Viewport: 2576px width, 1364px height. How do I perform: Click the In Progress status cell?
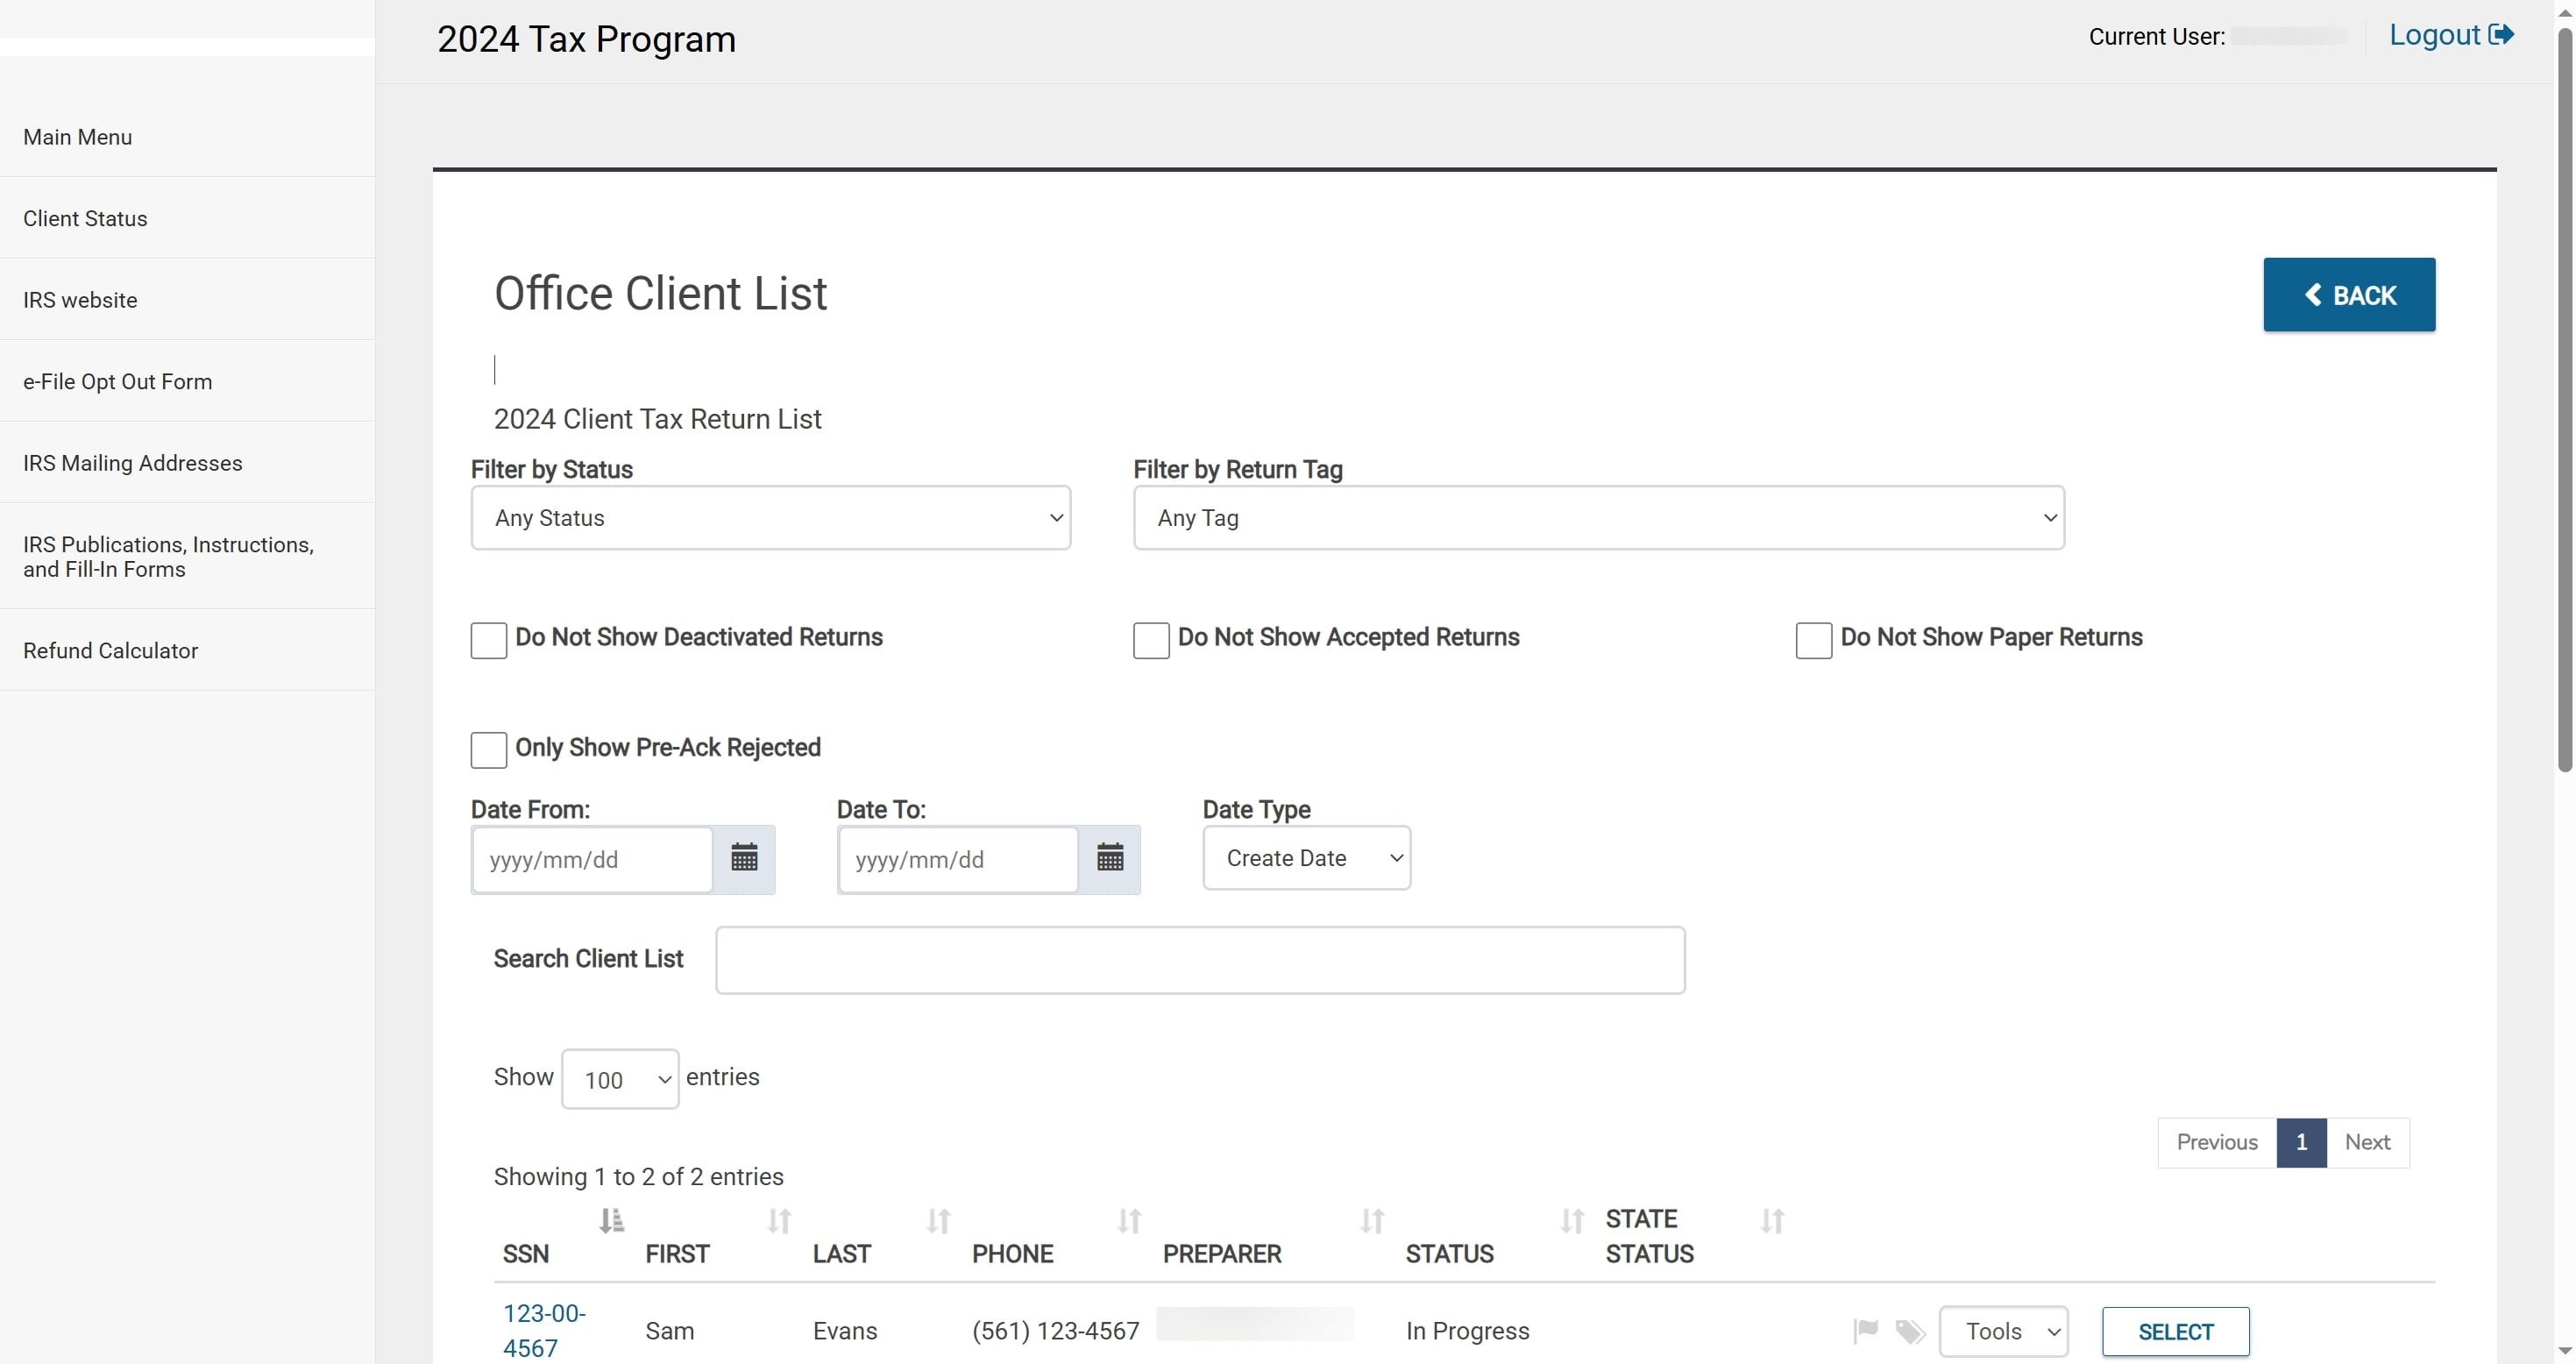click(x=1467, y=1331)
